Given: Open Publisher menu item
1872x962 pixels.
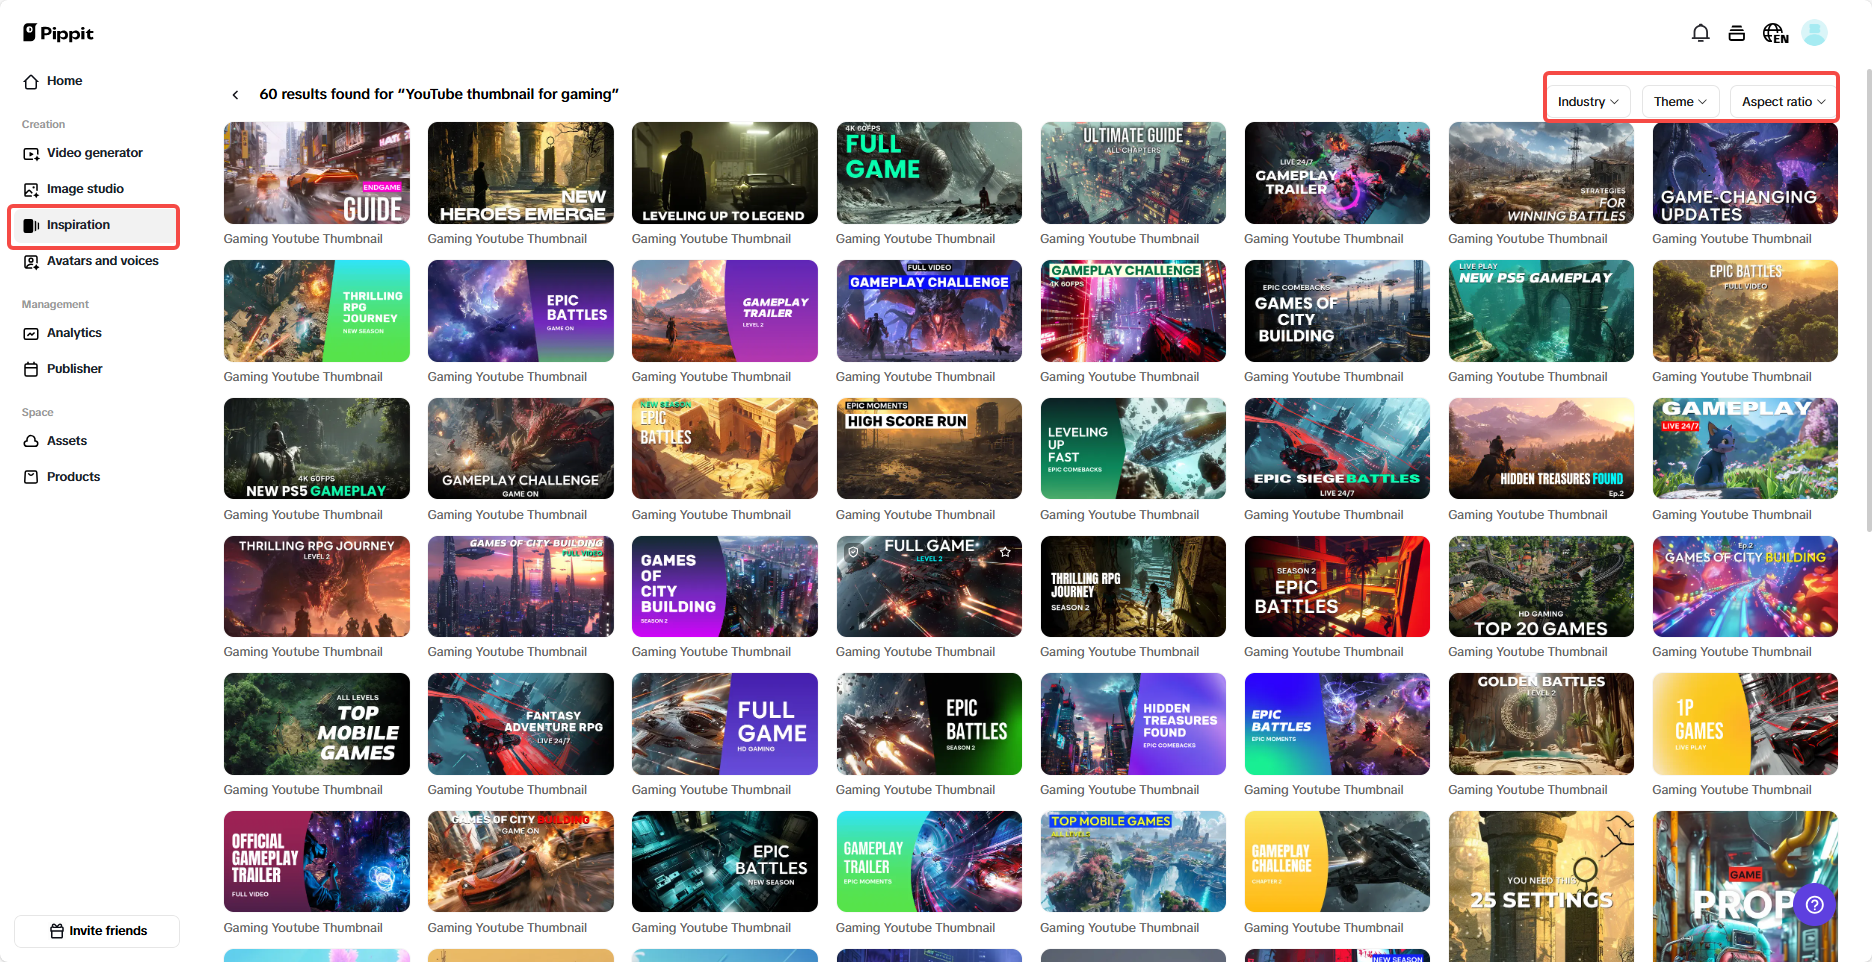Looking at the screenshot, I should [94, 370].
